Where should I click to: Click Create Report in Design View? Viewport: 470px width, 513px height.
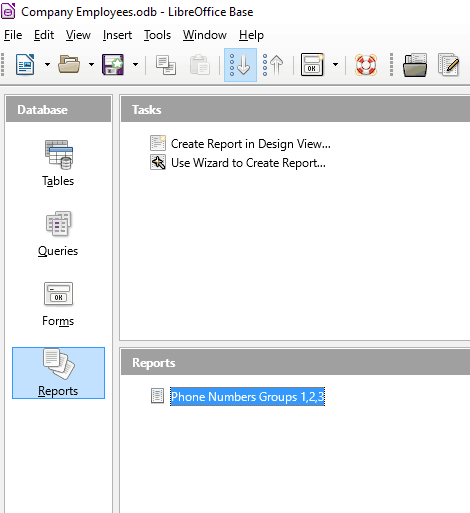251,144
